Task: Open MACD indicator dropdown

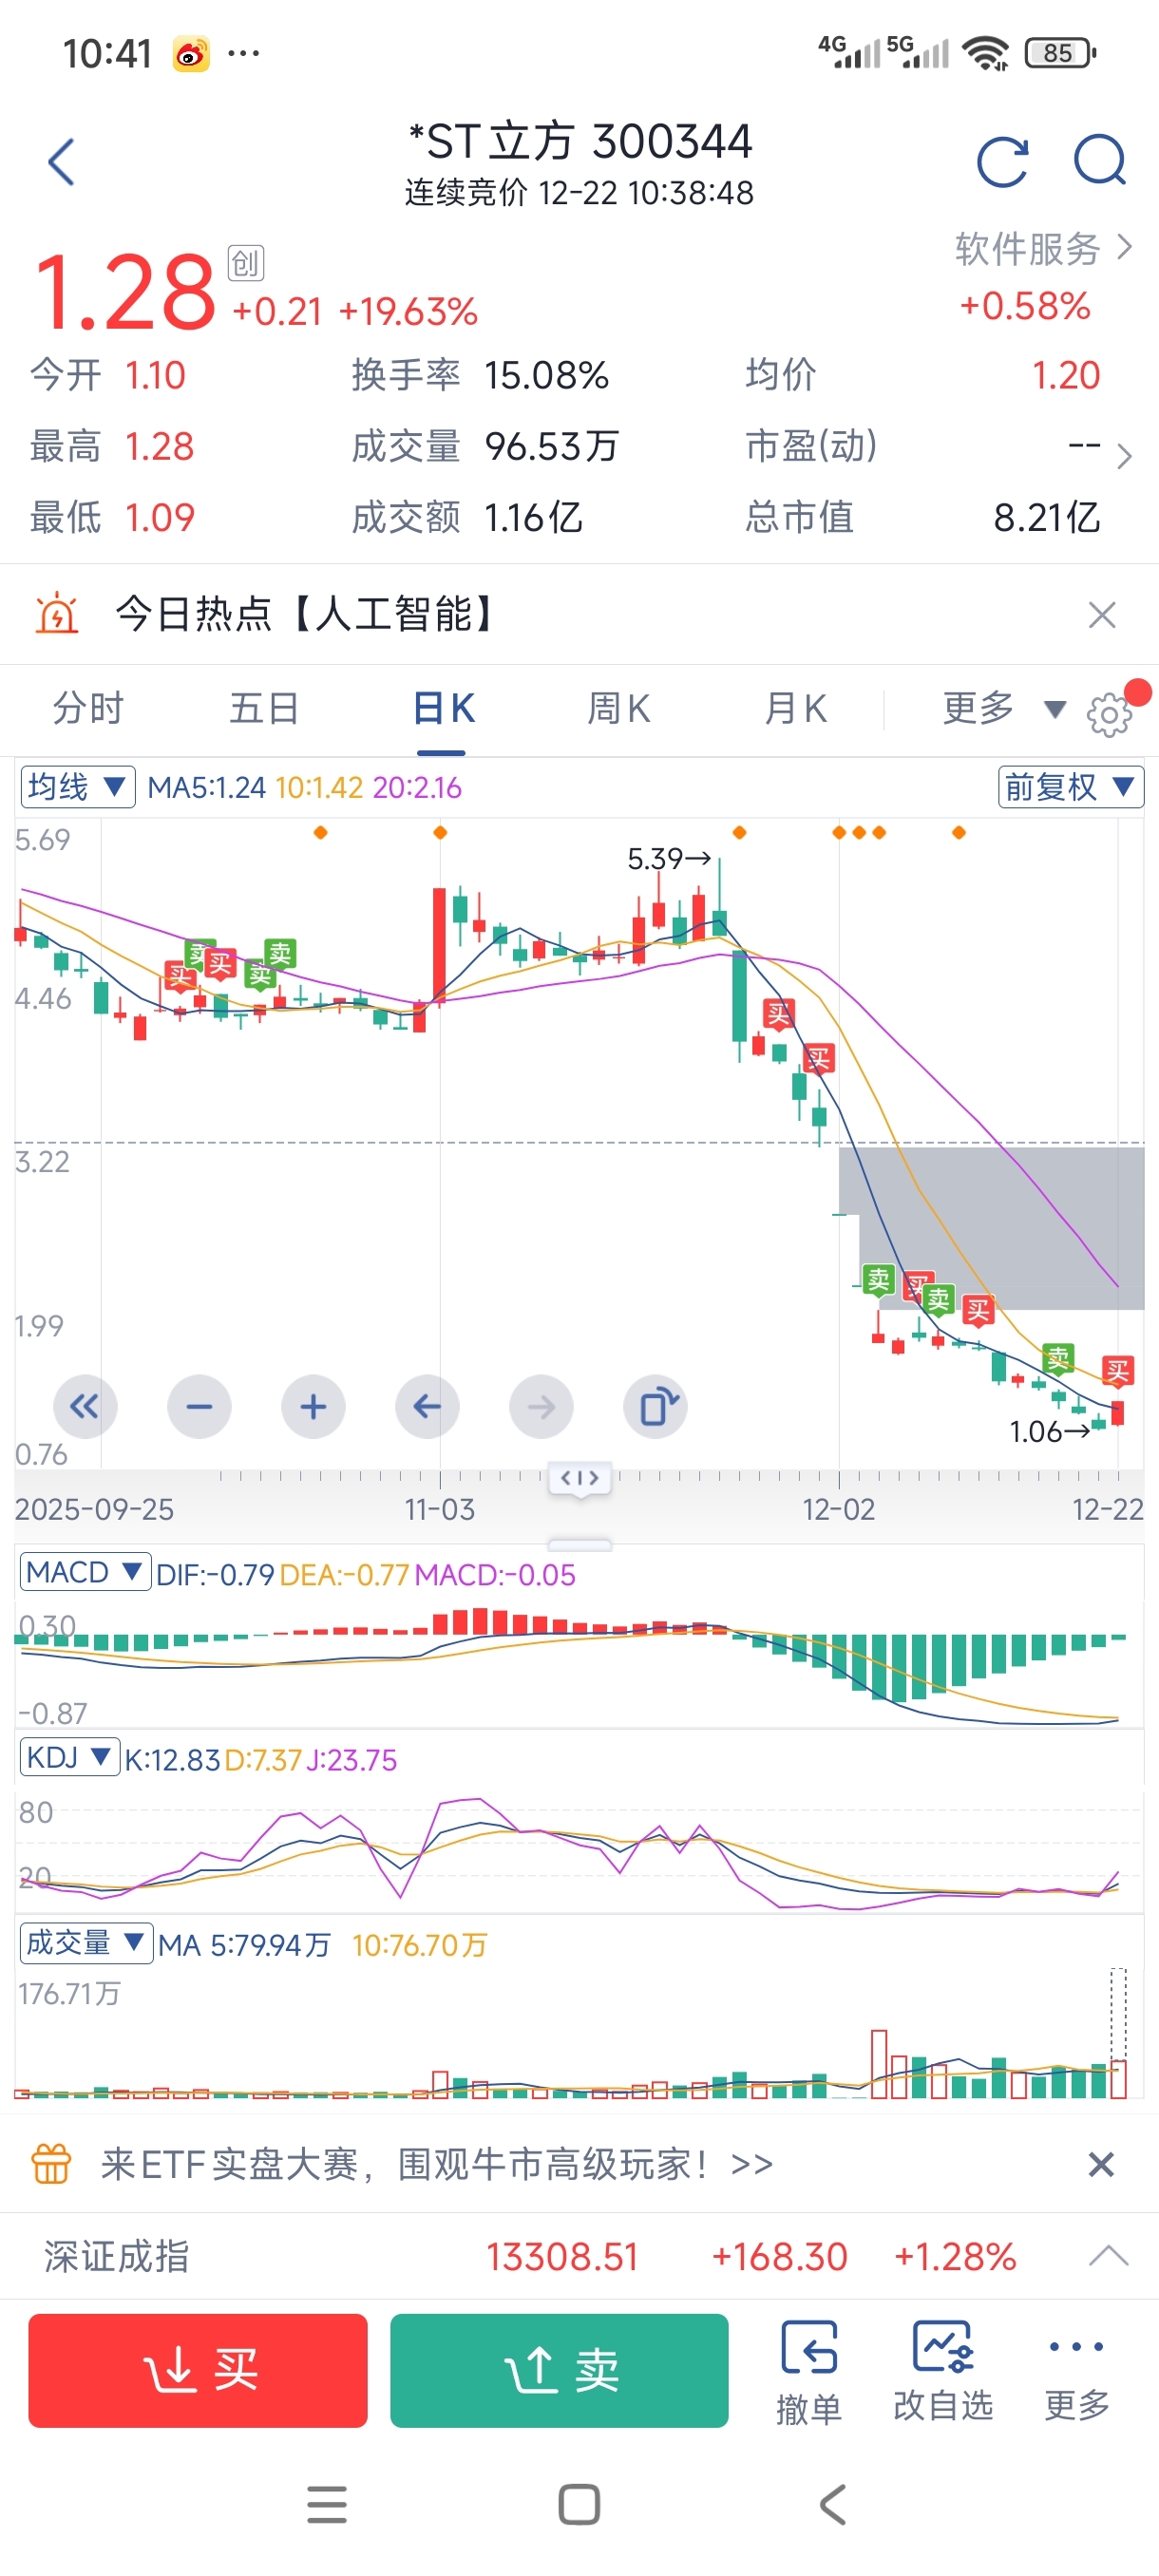Action: tap(84, 1573)
